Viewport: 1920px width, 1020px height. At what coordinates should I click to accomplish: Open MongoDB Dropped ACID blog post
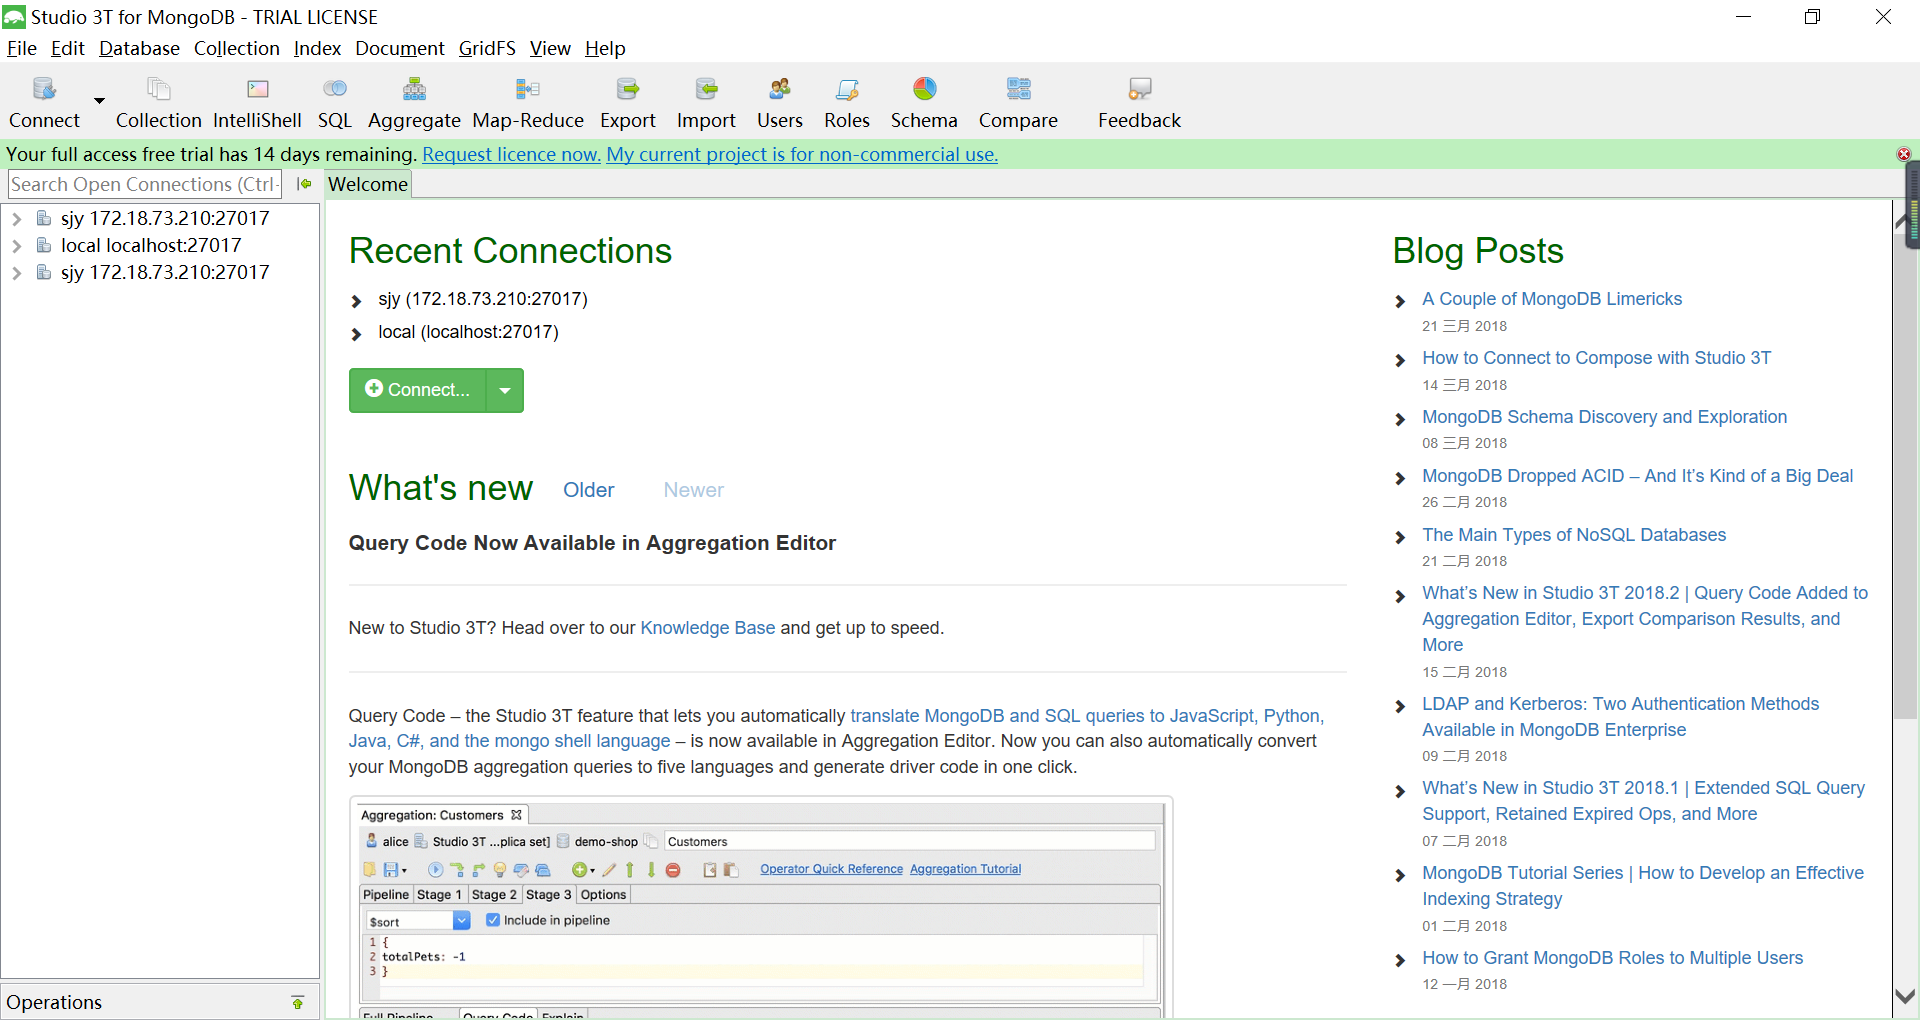pyautogui.click(x=1637, y=476)
